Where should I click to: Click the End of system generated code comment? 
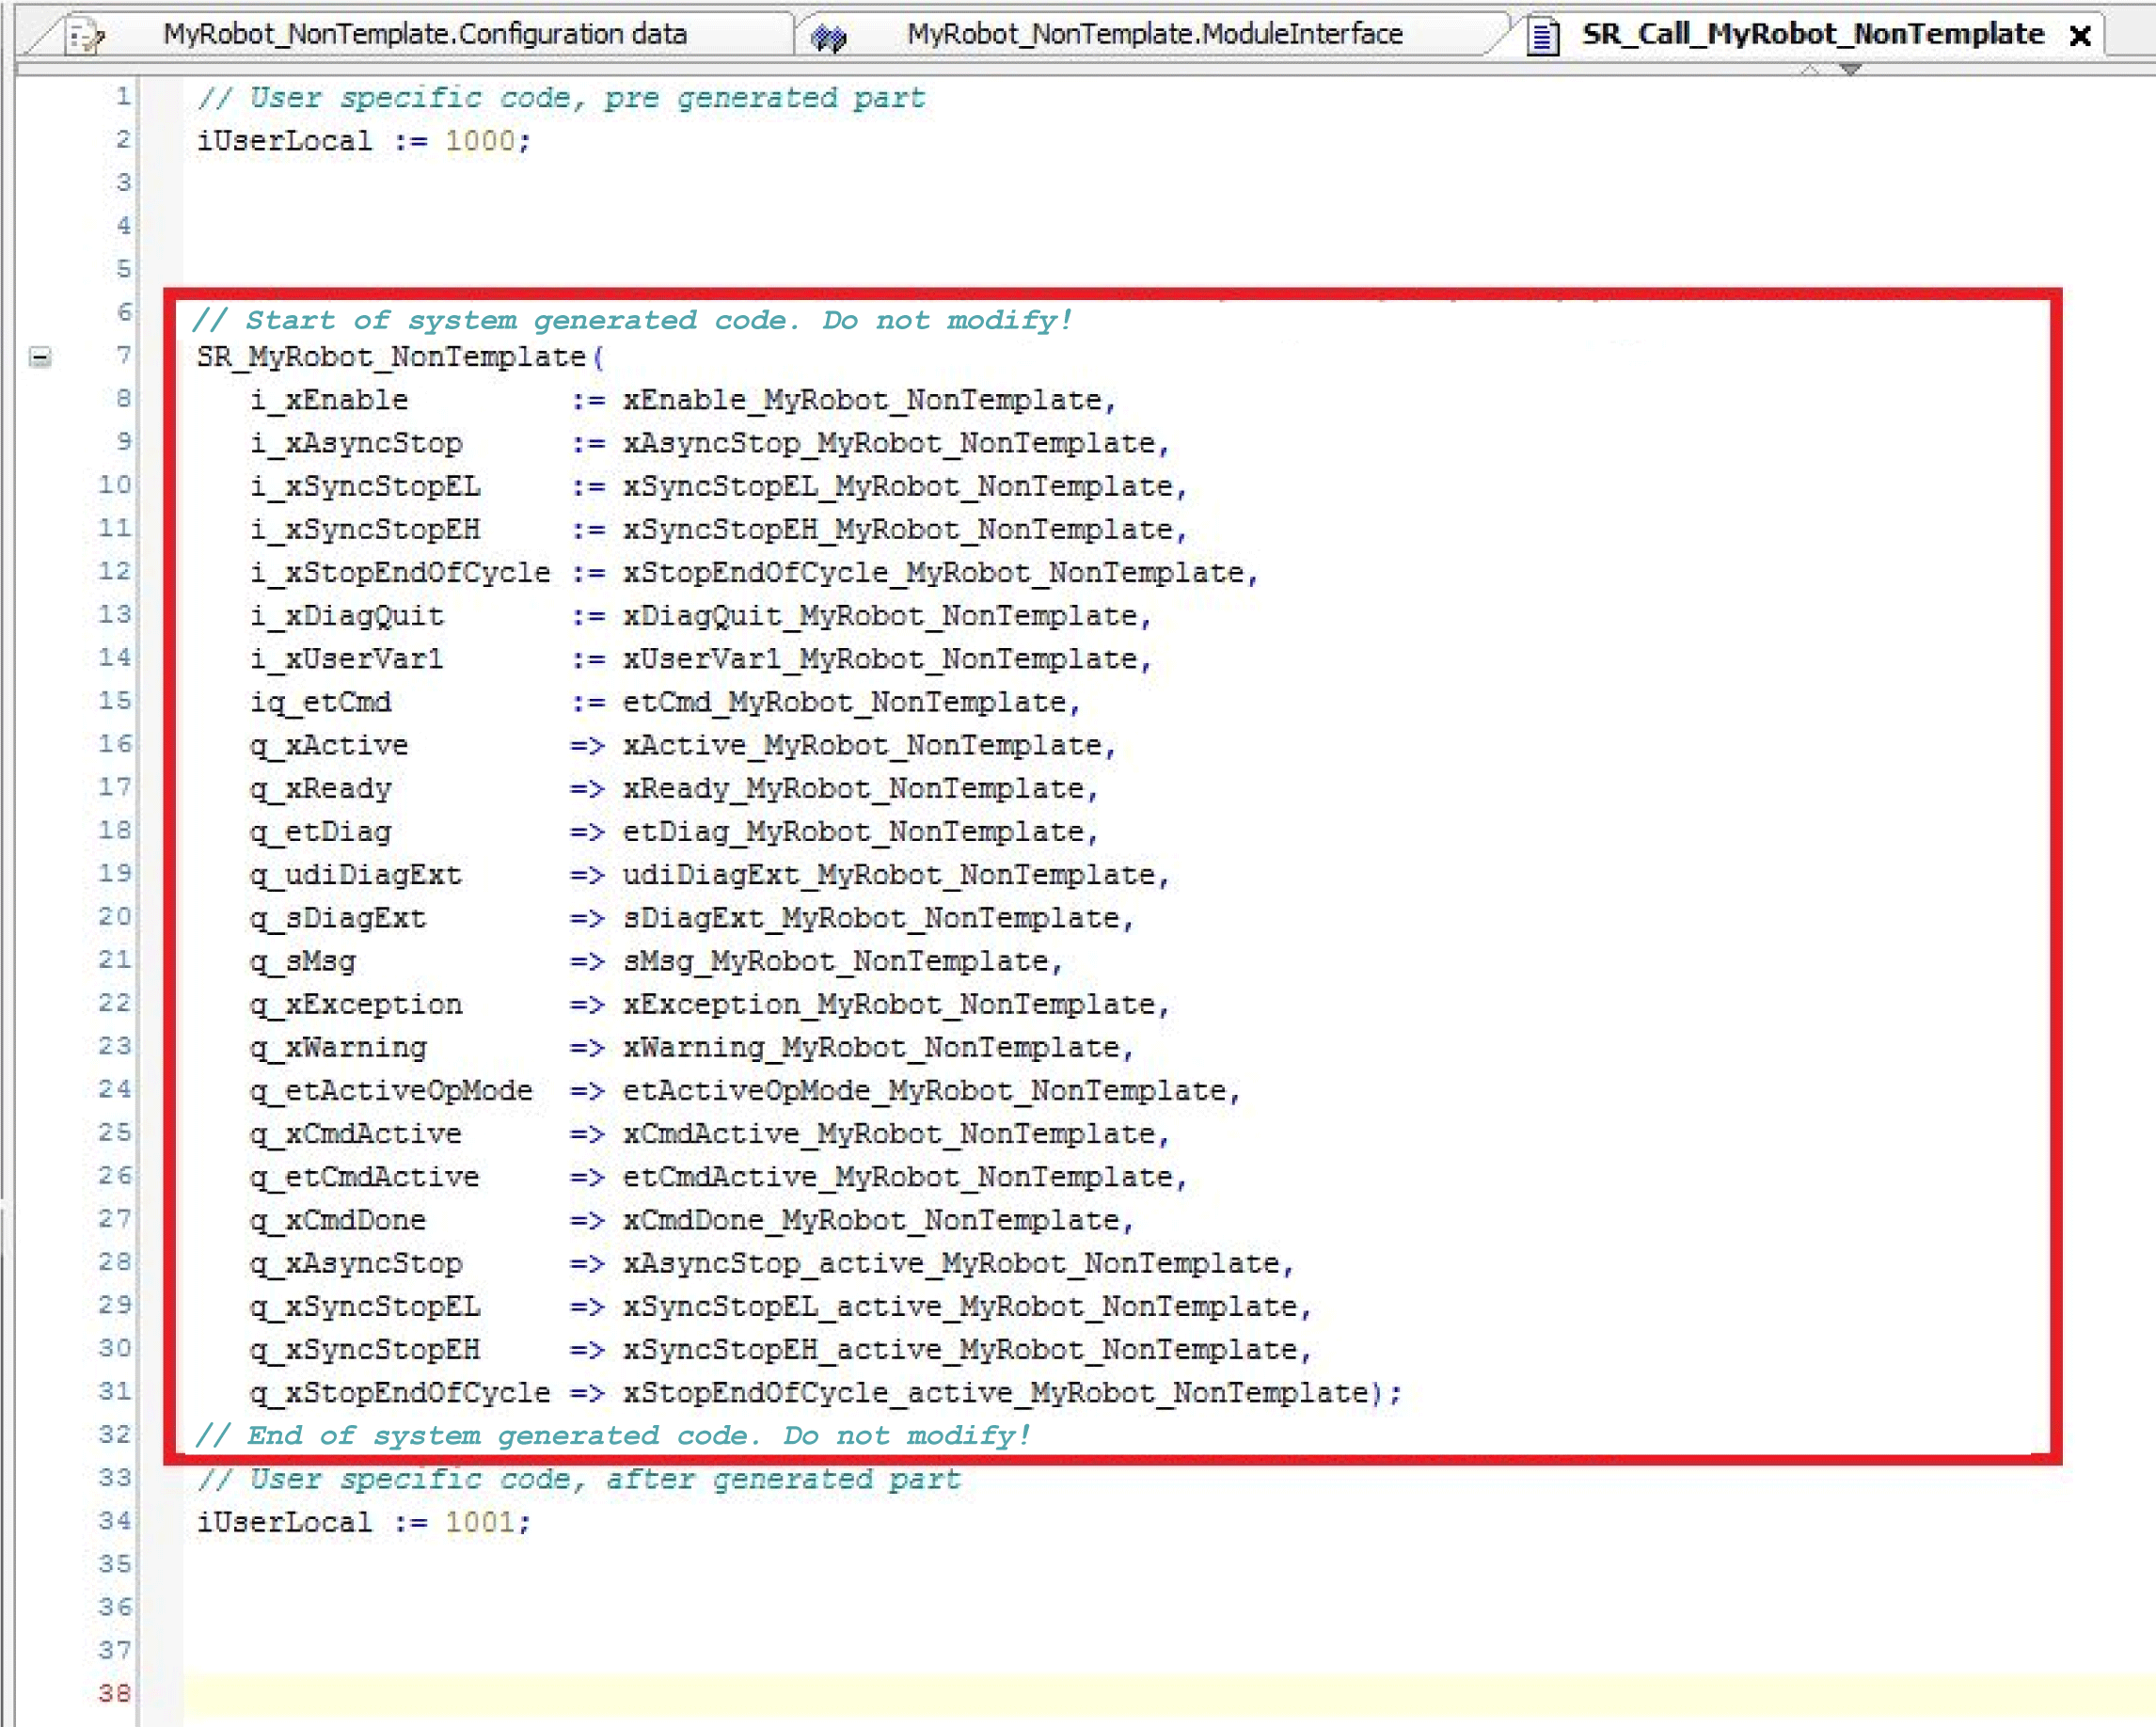click(x=613, y=1436)
